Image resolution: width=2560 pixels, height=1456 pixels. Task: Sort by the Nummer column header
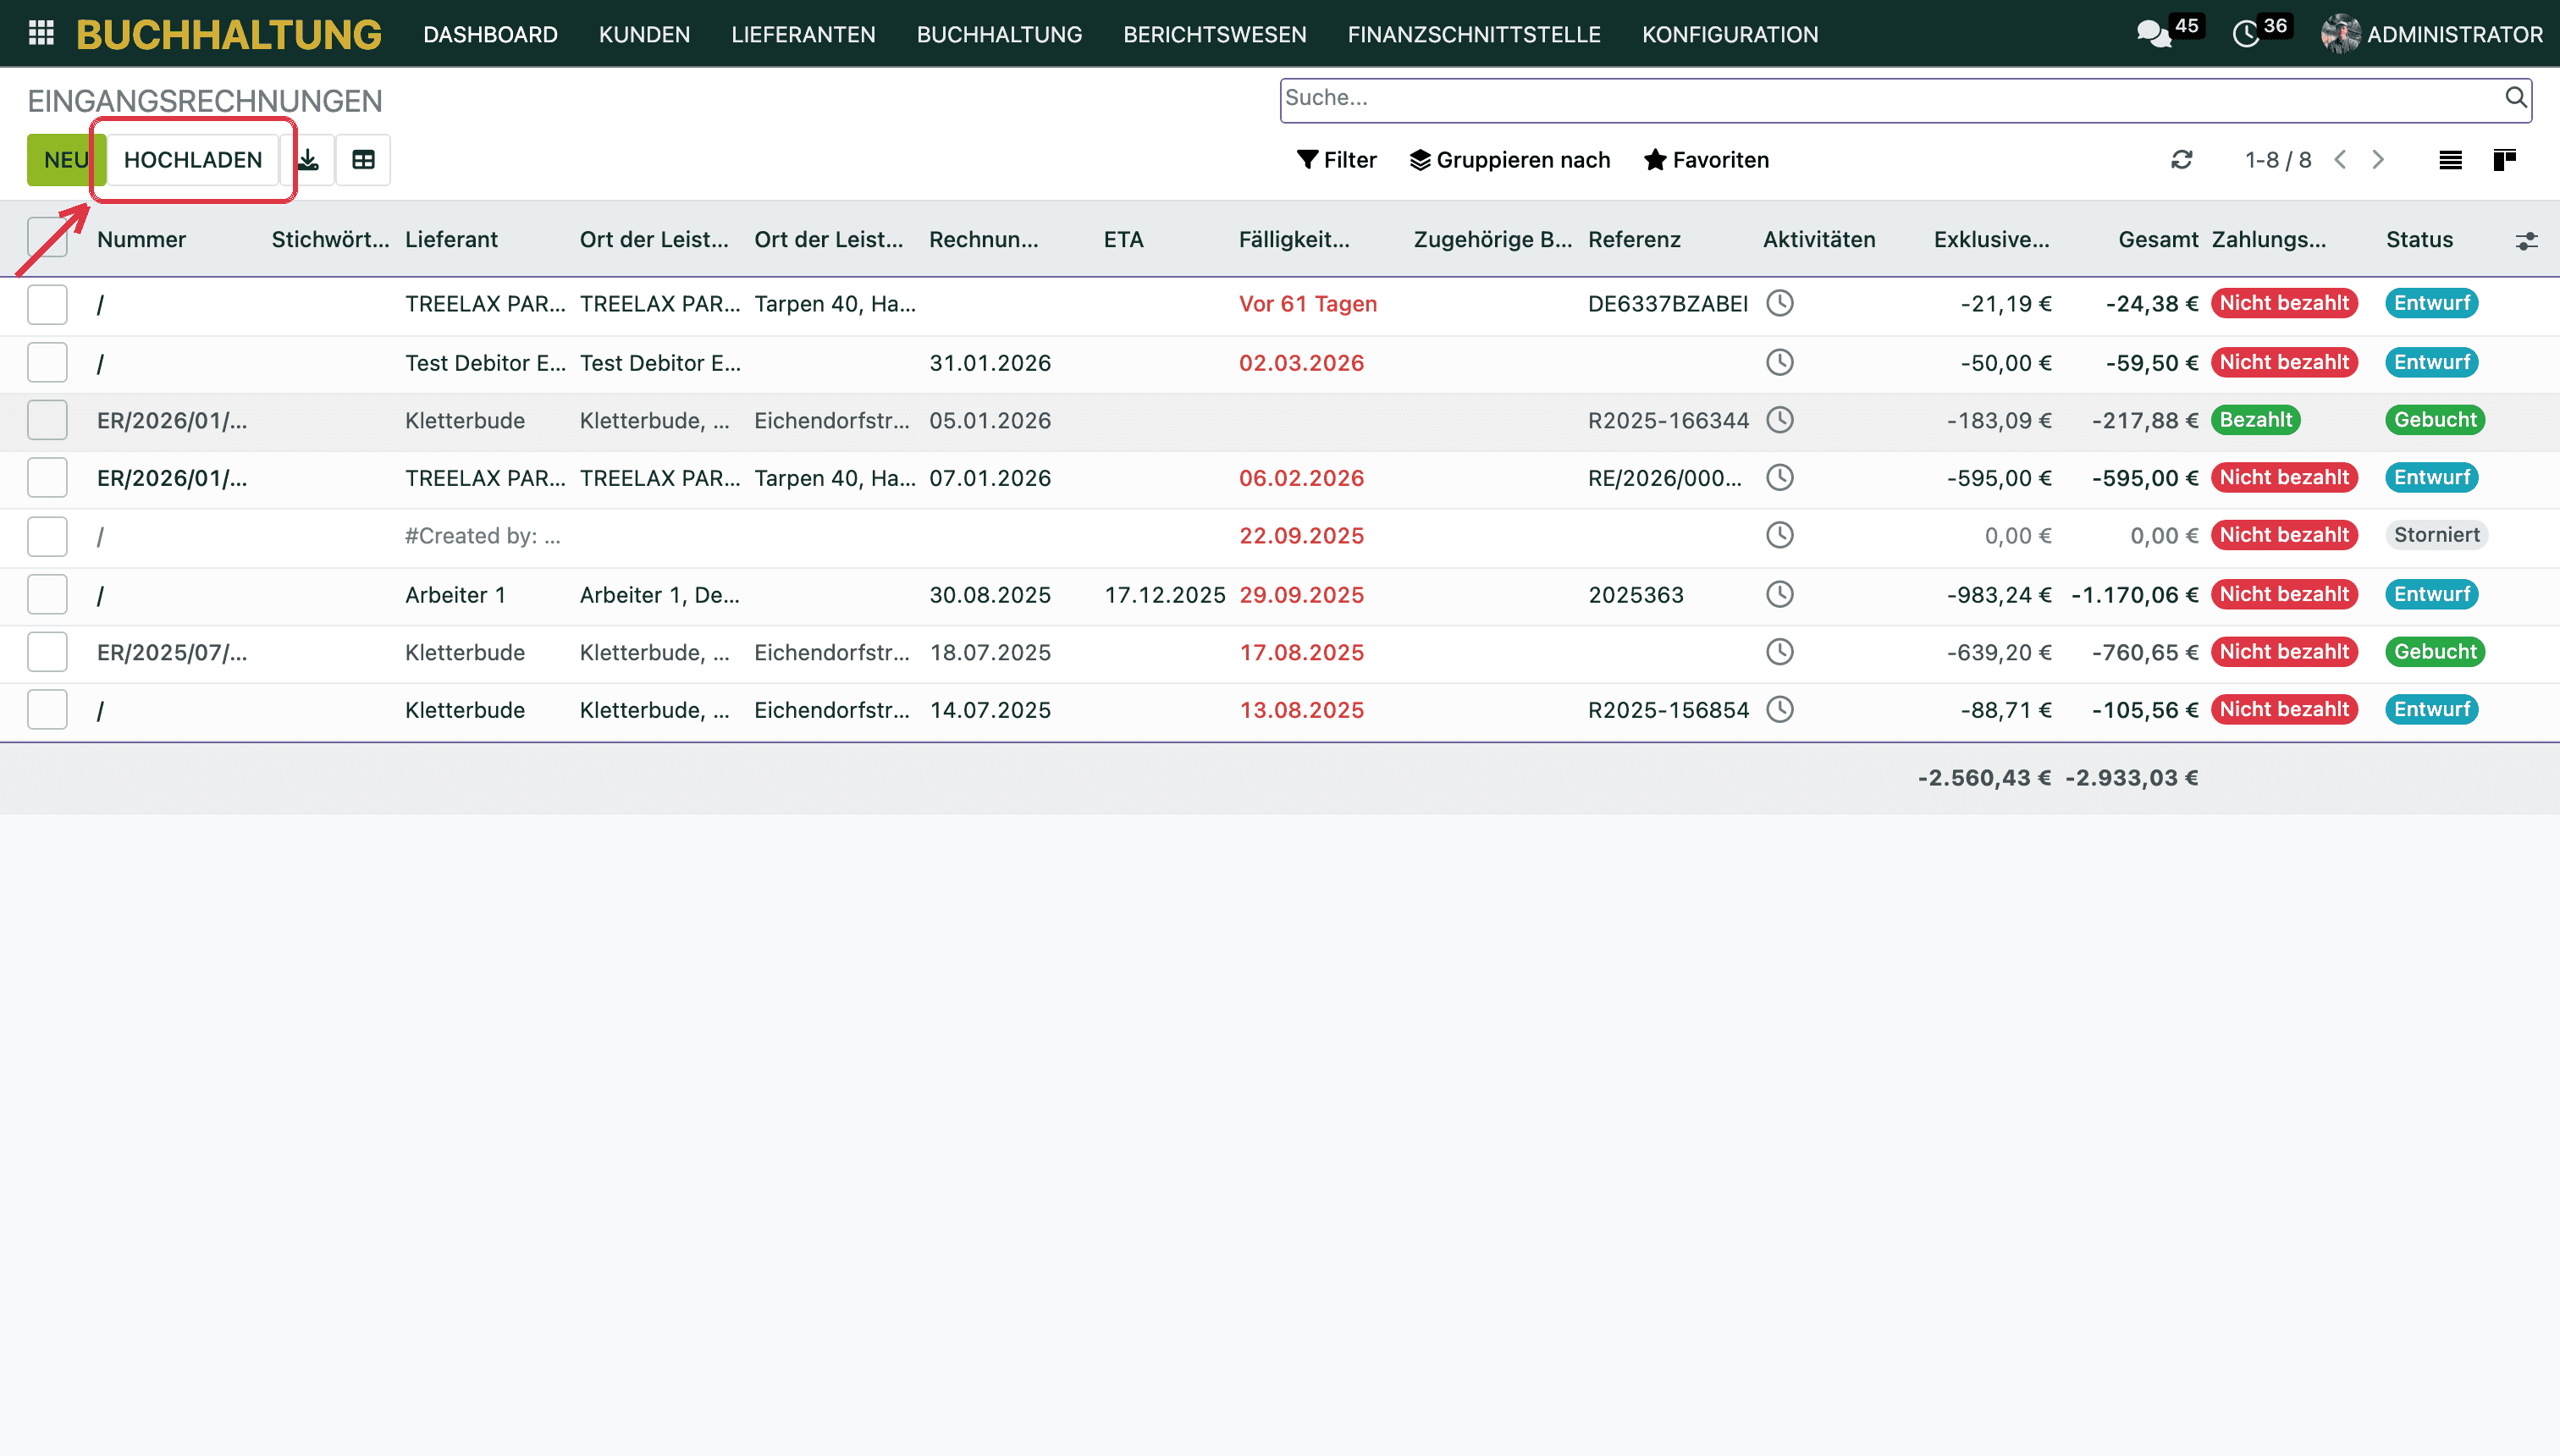[x=141, y=240]
